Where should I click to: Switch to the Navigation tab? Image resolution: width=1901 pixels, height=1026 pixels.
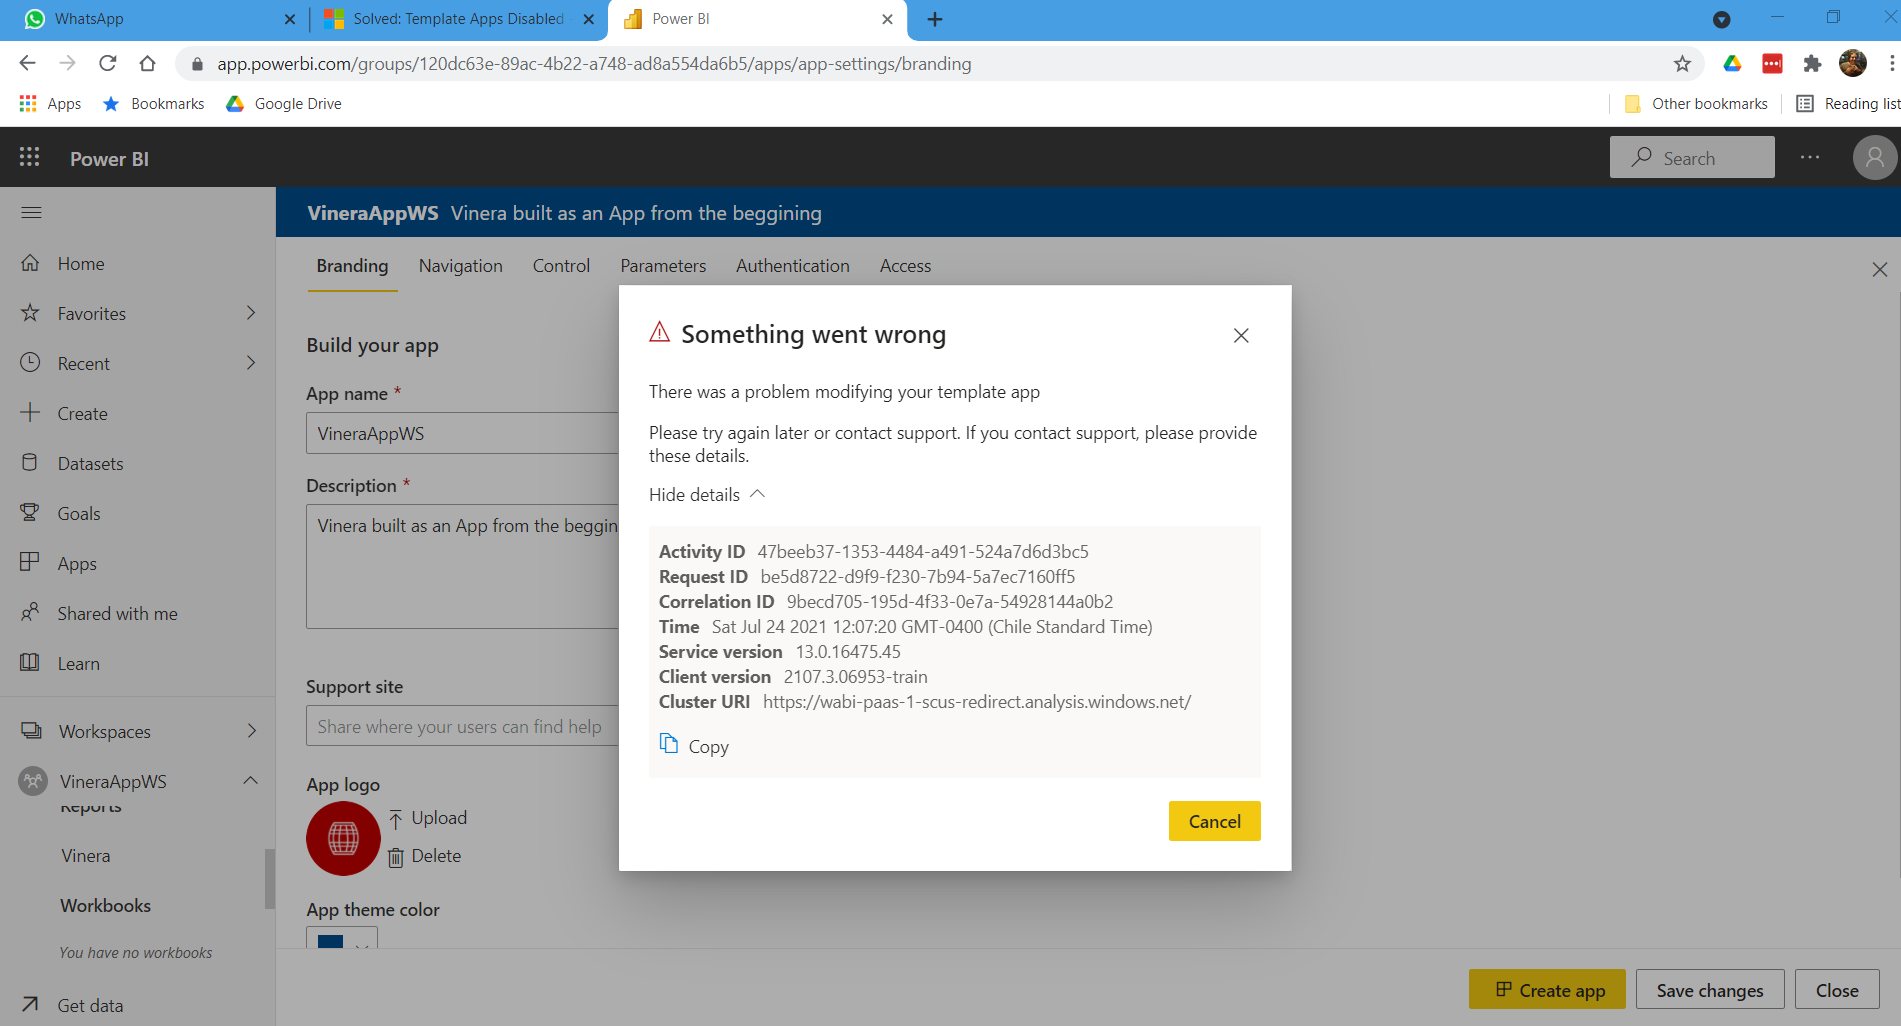[461, 265]
